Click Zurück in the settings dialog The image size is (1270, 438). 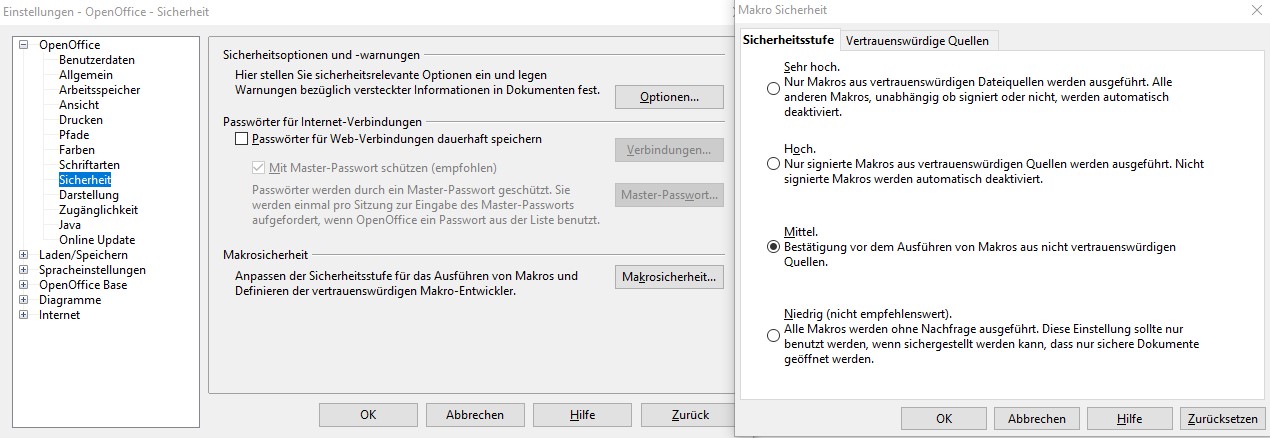pos(688,415)
